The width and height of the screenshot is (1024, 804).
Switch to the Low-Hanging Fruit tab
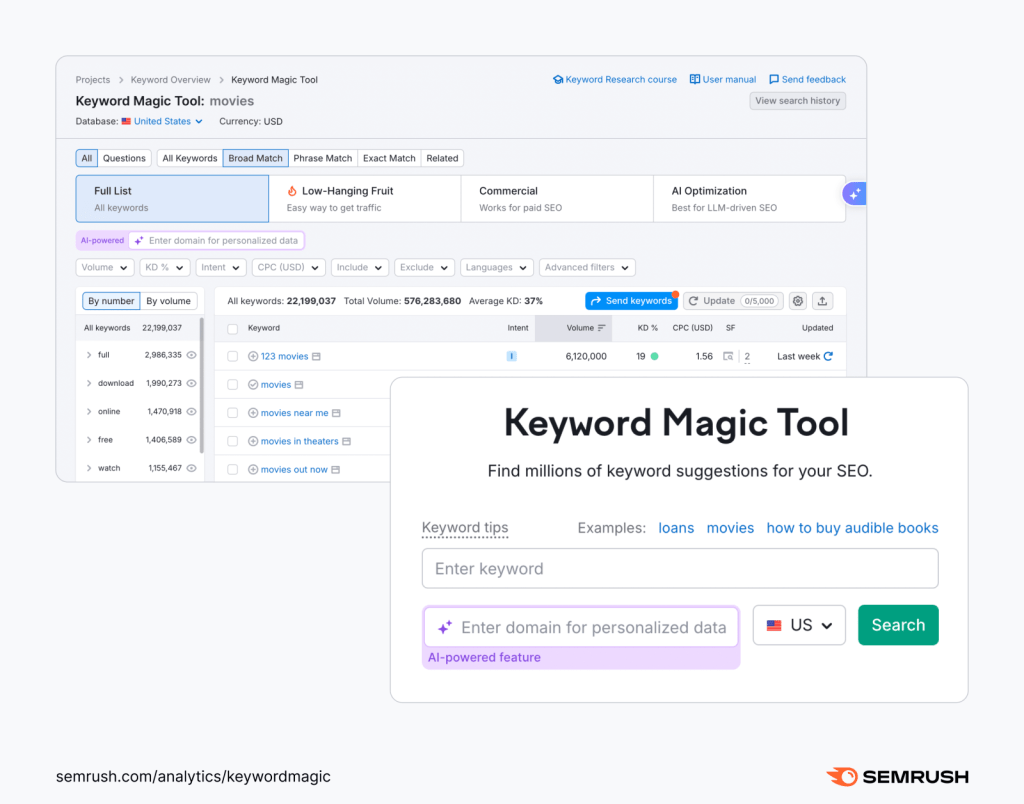pos(364,198)
